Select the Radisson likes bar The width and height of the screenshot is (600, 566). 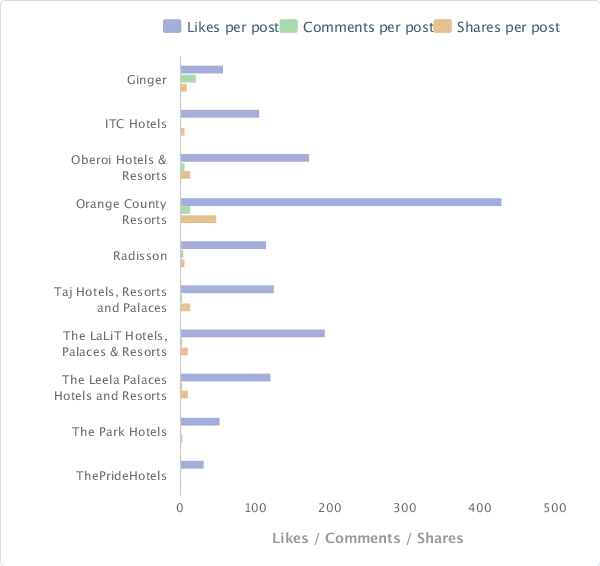click(x=223, y=245)
